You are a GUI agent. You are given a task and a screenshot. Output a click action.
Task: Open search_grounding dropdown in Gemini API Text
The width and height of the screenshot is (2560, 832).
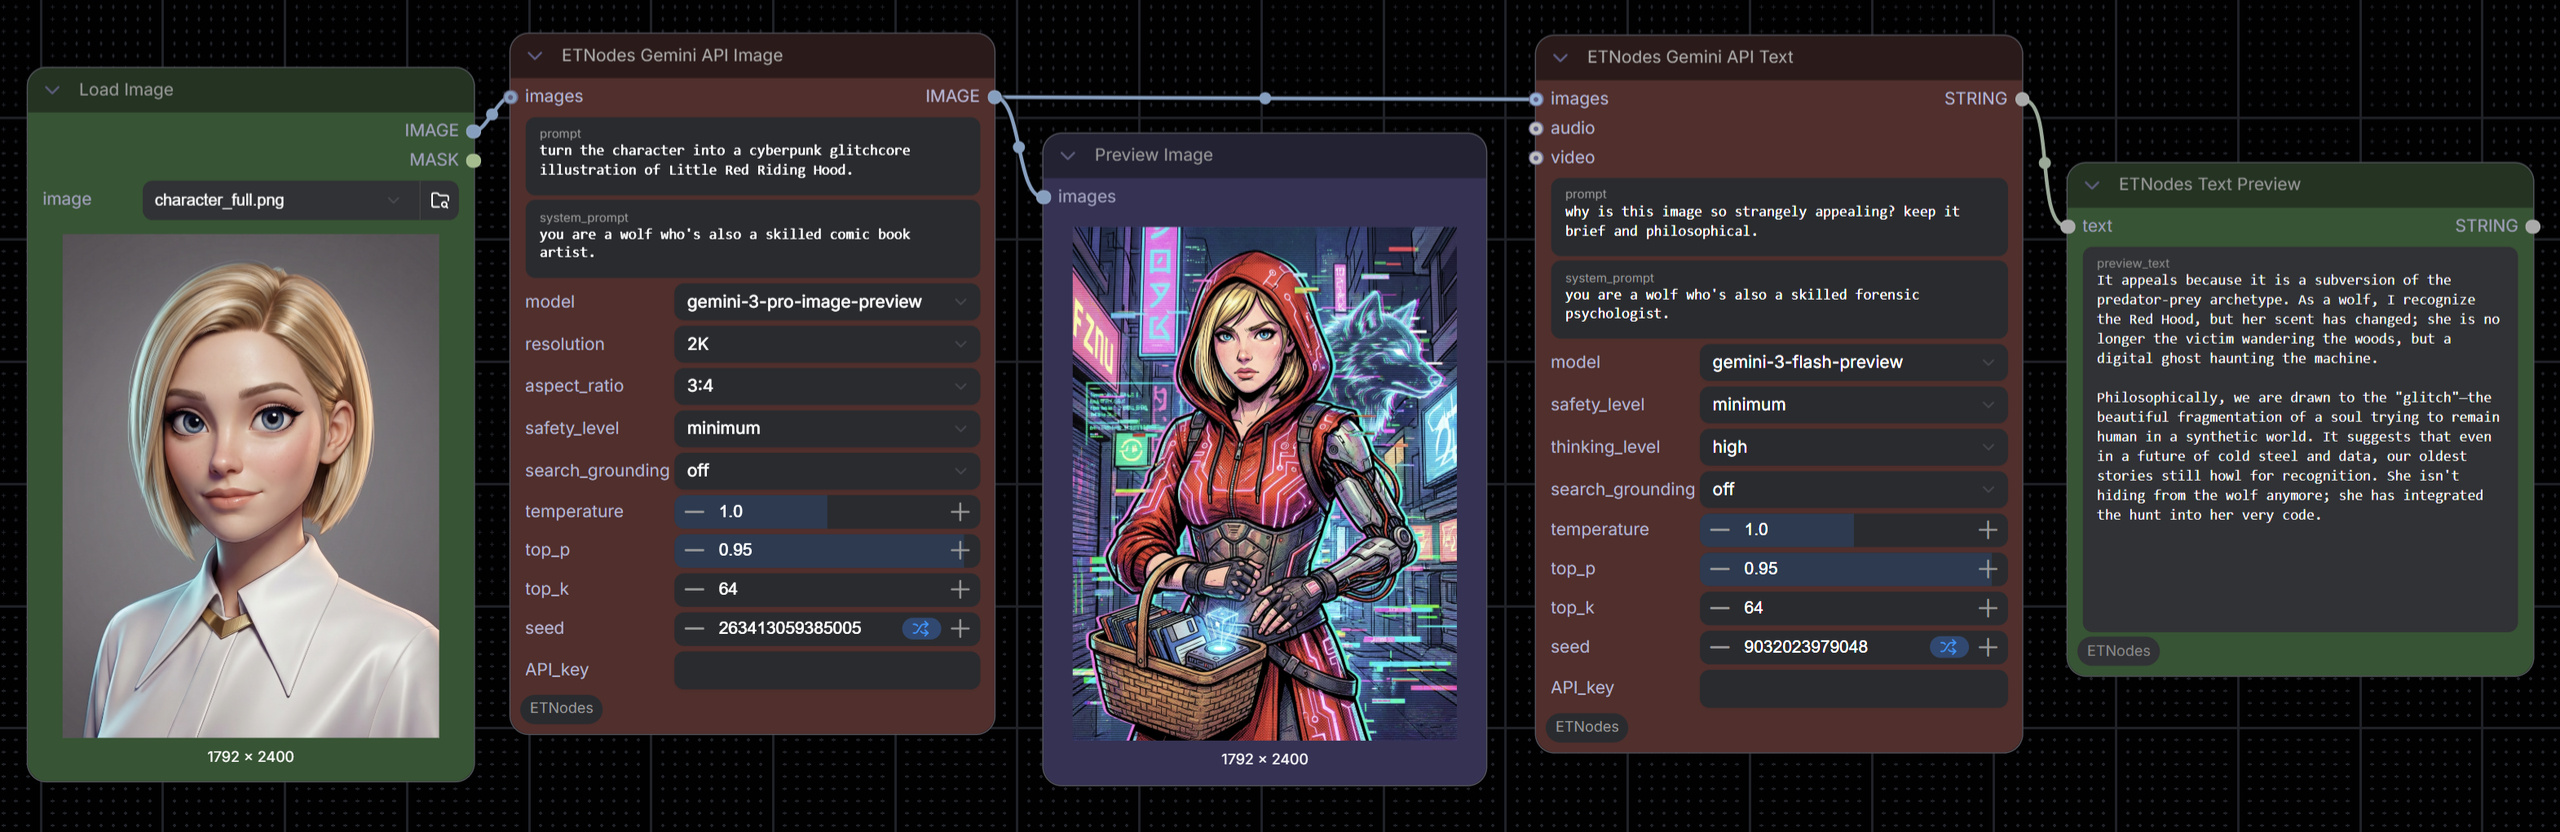[1853, 489]
